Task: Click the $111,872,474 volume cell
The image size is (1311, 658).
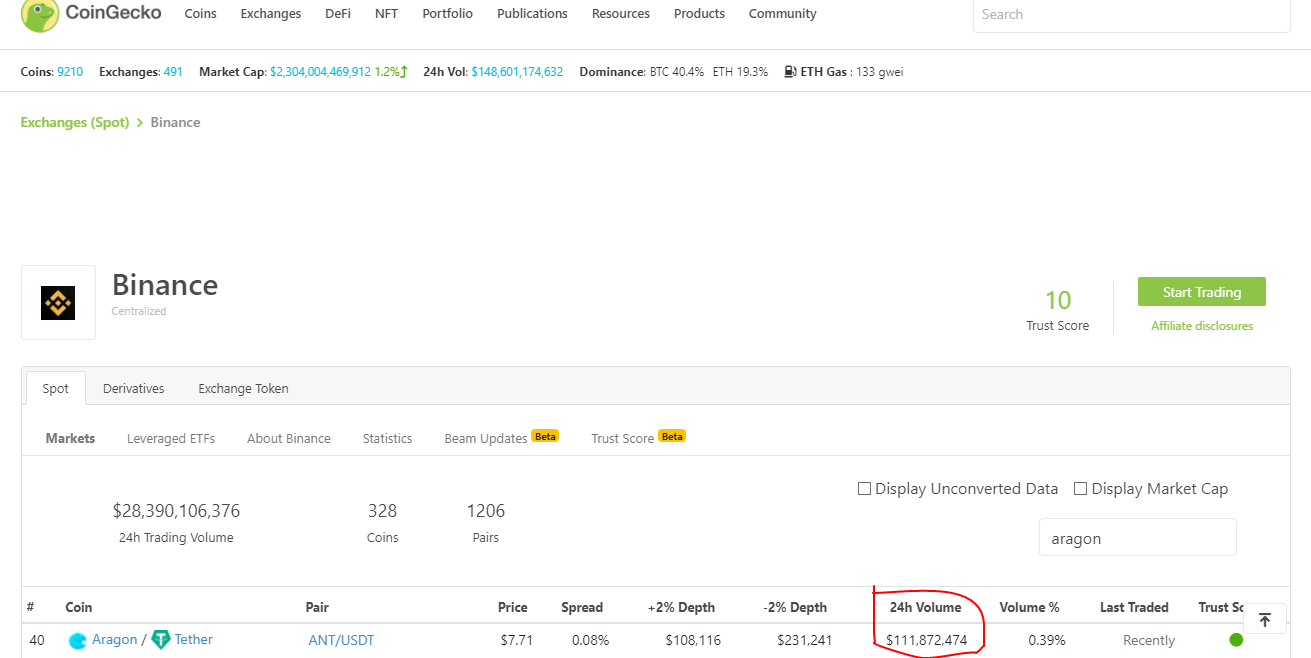Action: coord(926,640)
